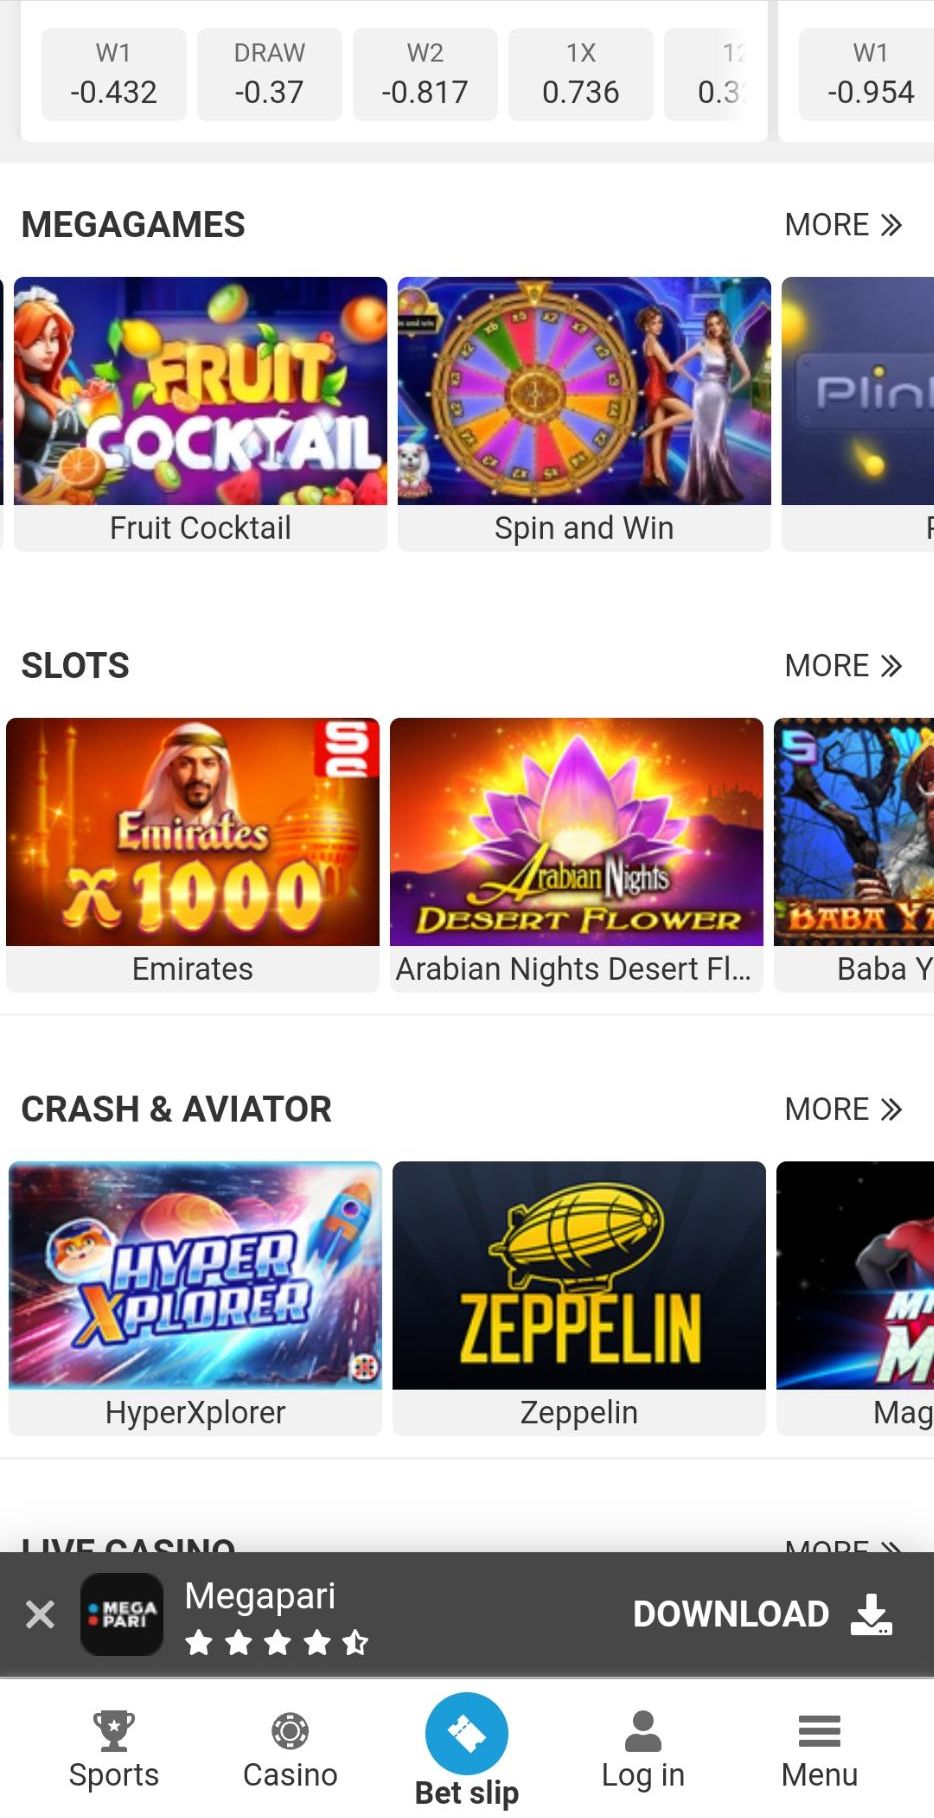934x1818 pixels.
Task: Dismiss the Megapari app banner
Action: tap(40, 1614)
